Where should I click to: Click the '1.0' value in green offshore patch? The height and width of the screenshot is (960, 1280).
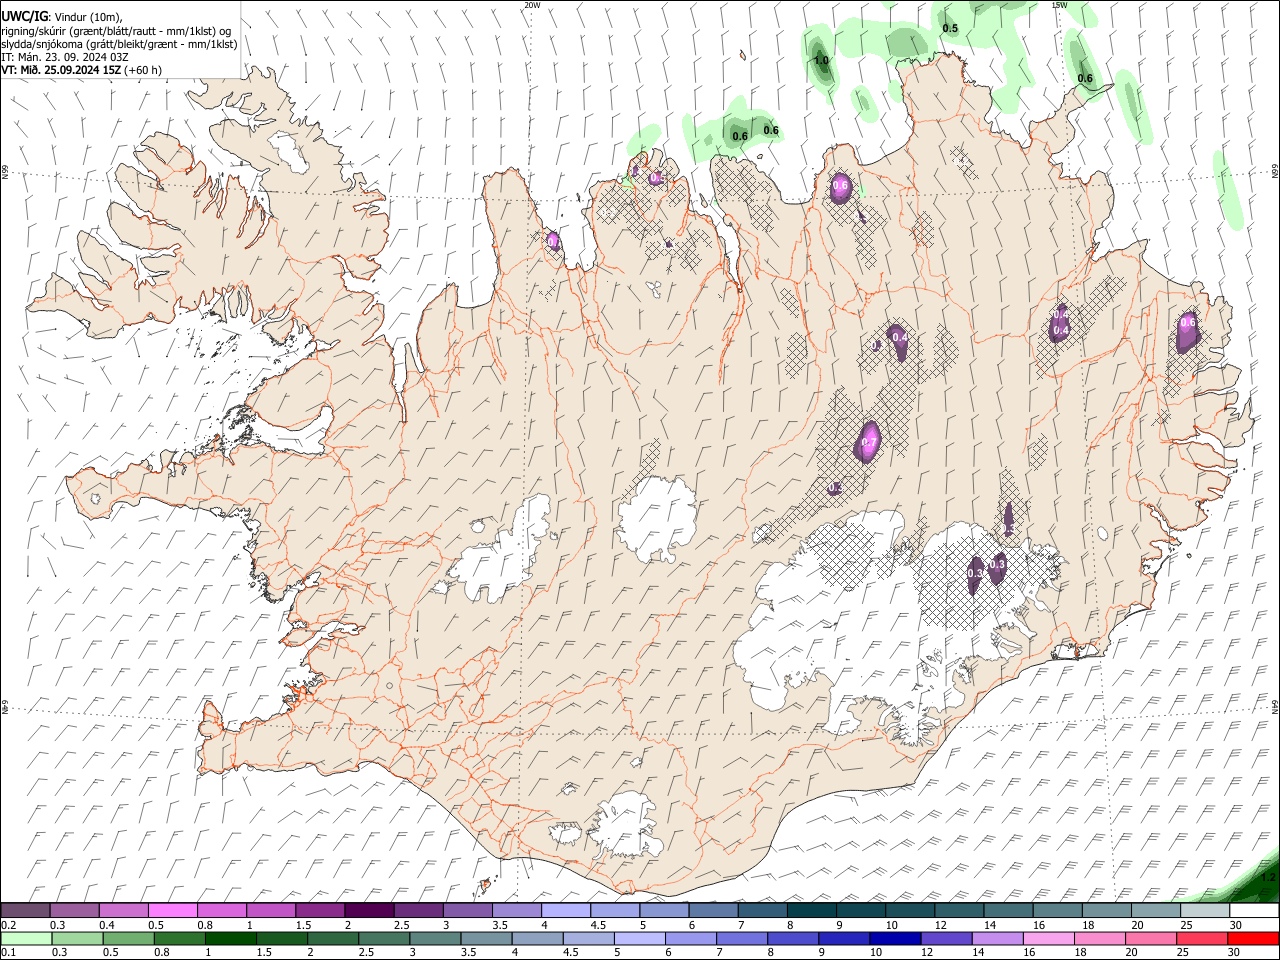[x=821, y=61]
